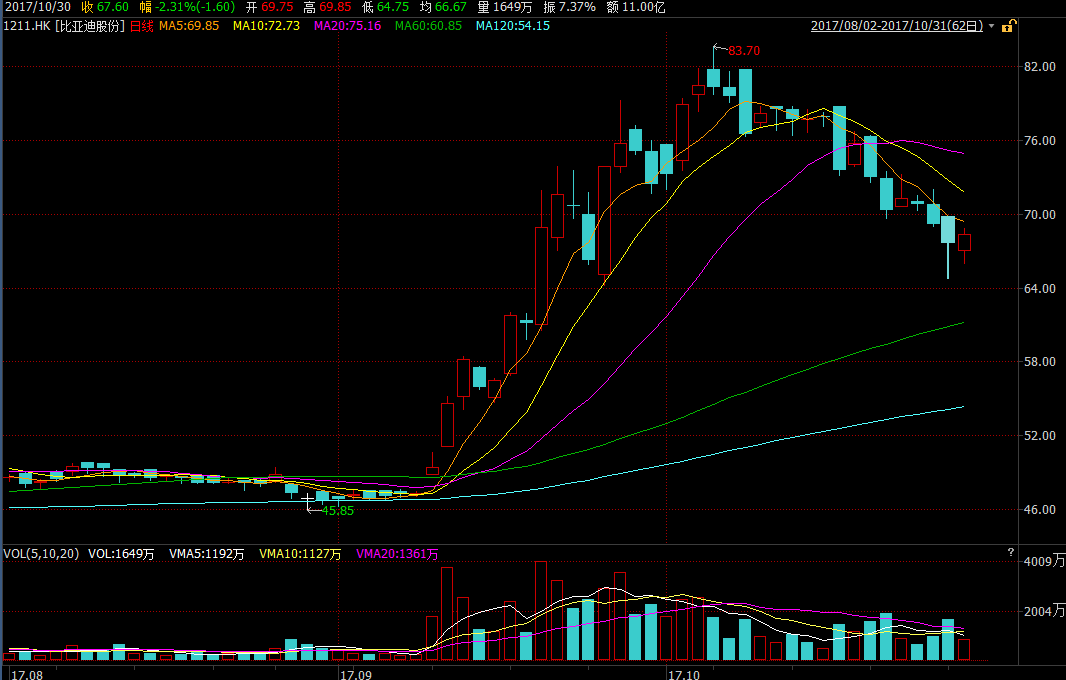Select the MA20:75.16 indicator label
The height and width of the screenshot is (680, 1066).
[347, 26]
